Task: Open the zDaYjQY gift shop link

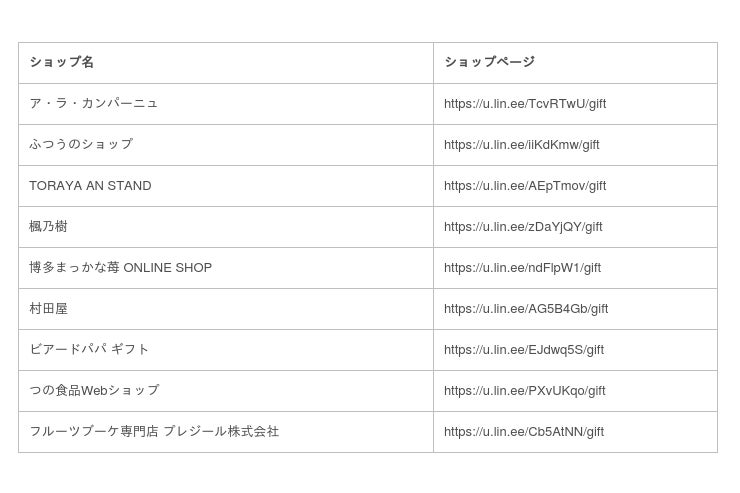Action: tap(523, 227)
